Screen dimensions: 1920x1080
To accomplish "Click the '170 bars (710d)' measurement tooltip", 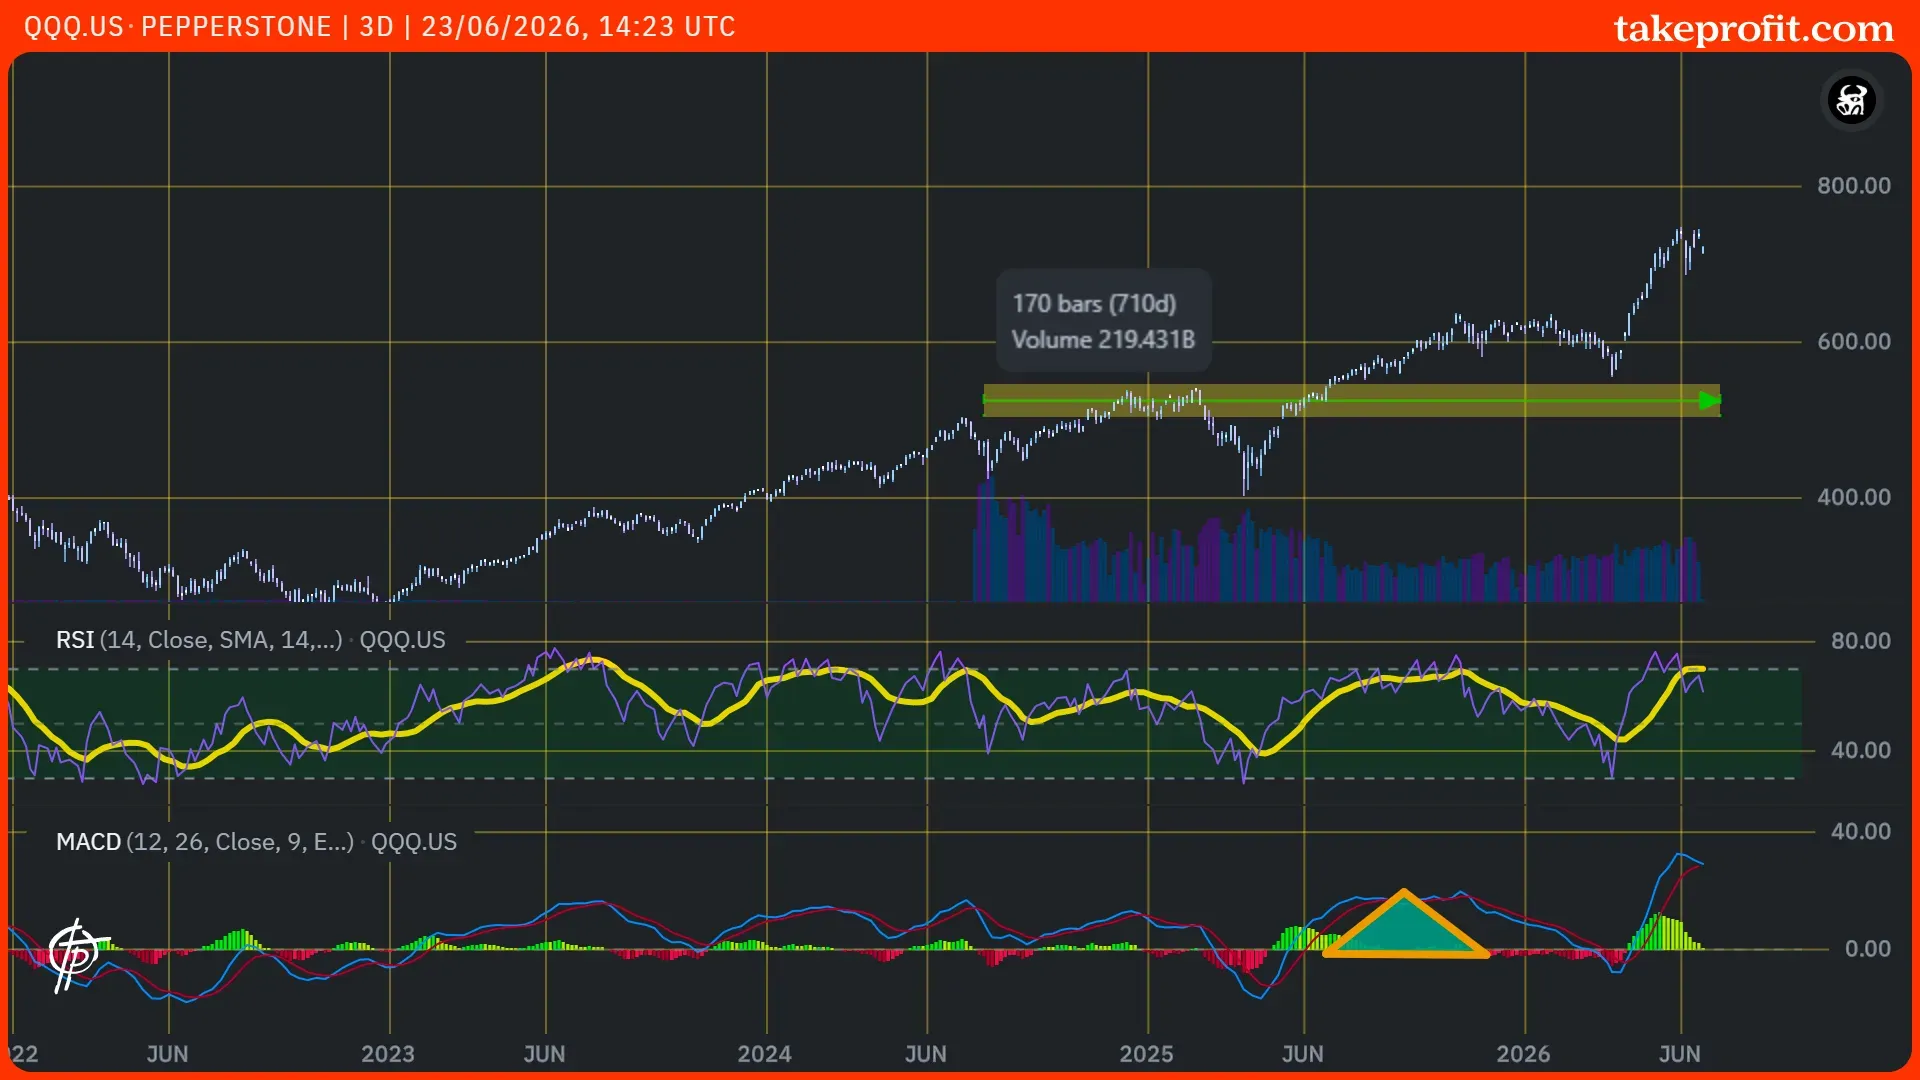I will click(x=1094, y=303).
